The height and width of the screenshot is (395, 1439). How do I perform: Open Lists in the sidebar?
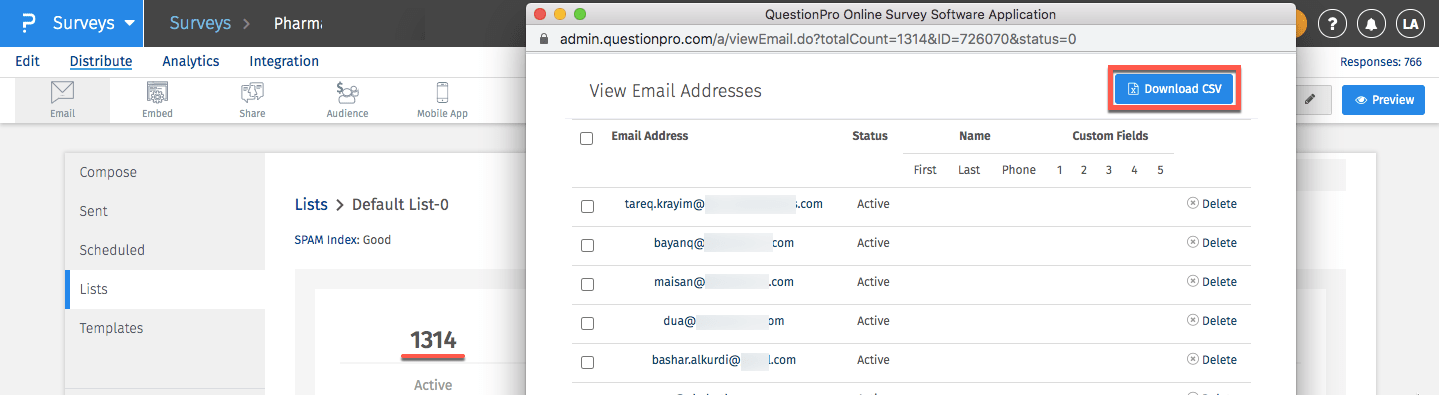tap(165, 289)
